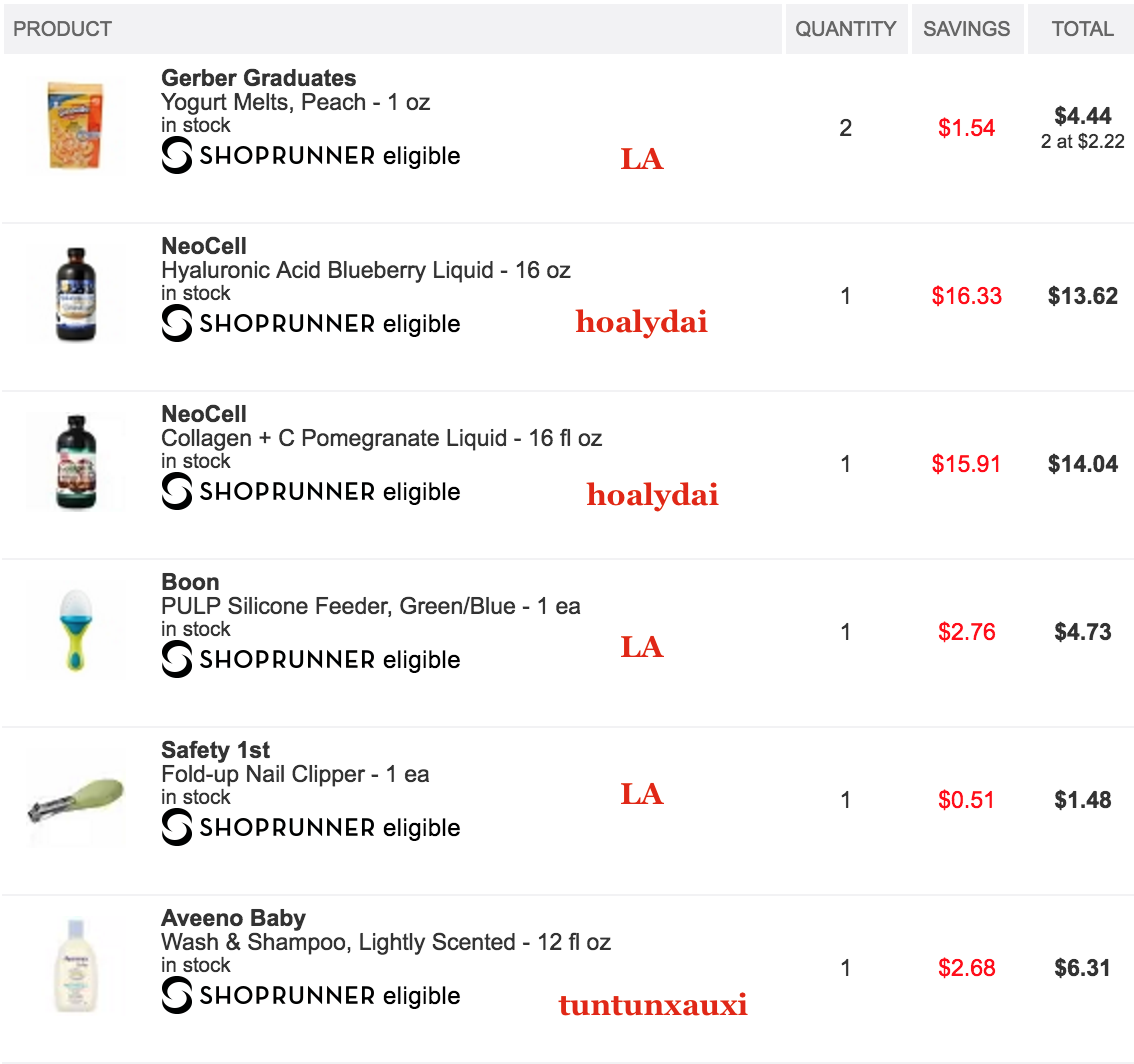Click ShopRunner icon under Collagen + C Pomegranate Liquid
Viewport: 1134px width, 1064px height.
click(x=176, y=491)
